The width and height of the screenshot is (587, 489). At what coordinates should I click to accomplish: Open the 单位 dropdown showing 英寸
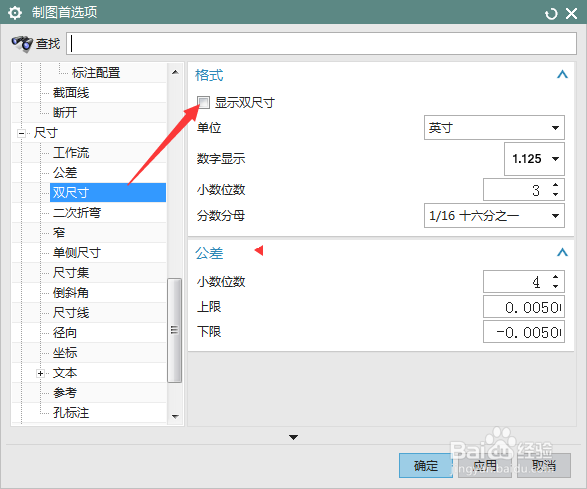[x=494, y=128]
